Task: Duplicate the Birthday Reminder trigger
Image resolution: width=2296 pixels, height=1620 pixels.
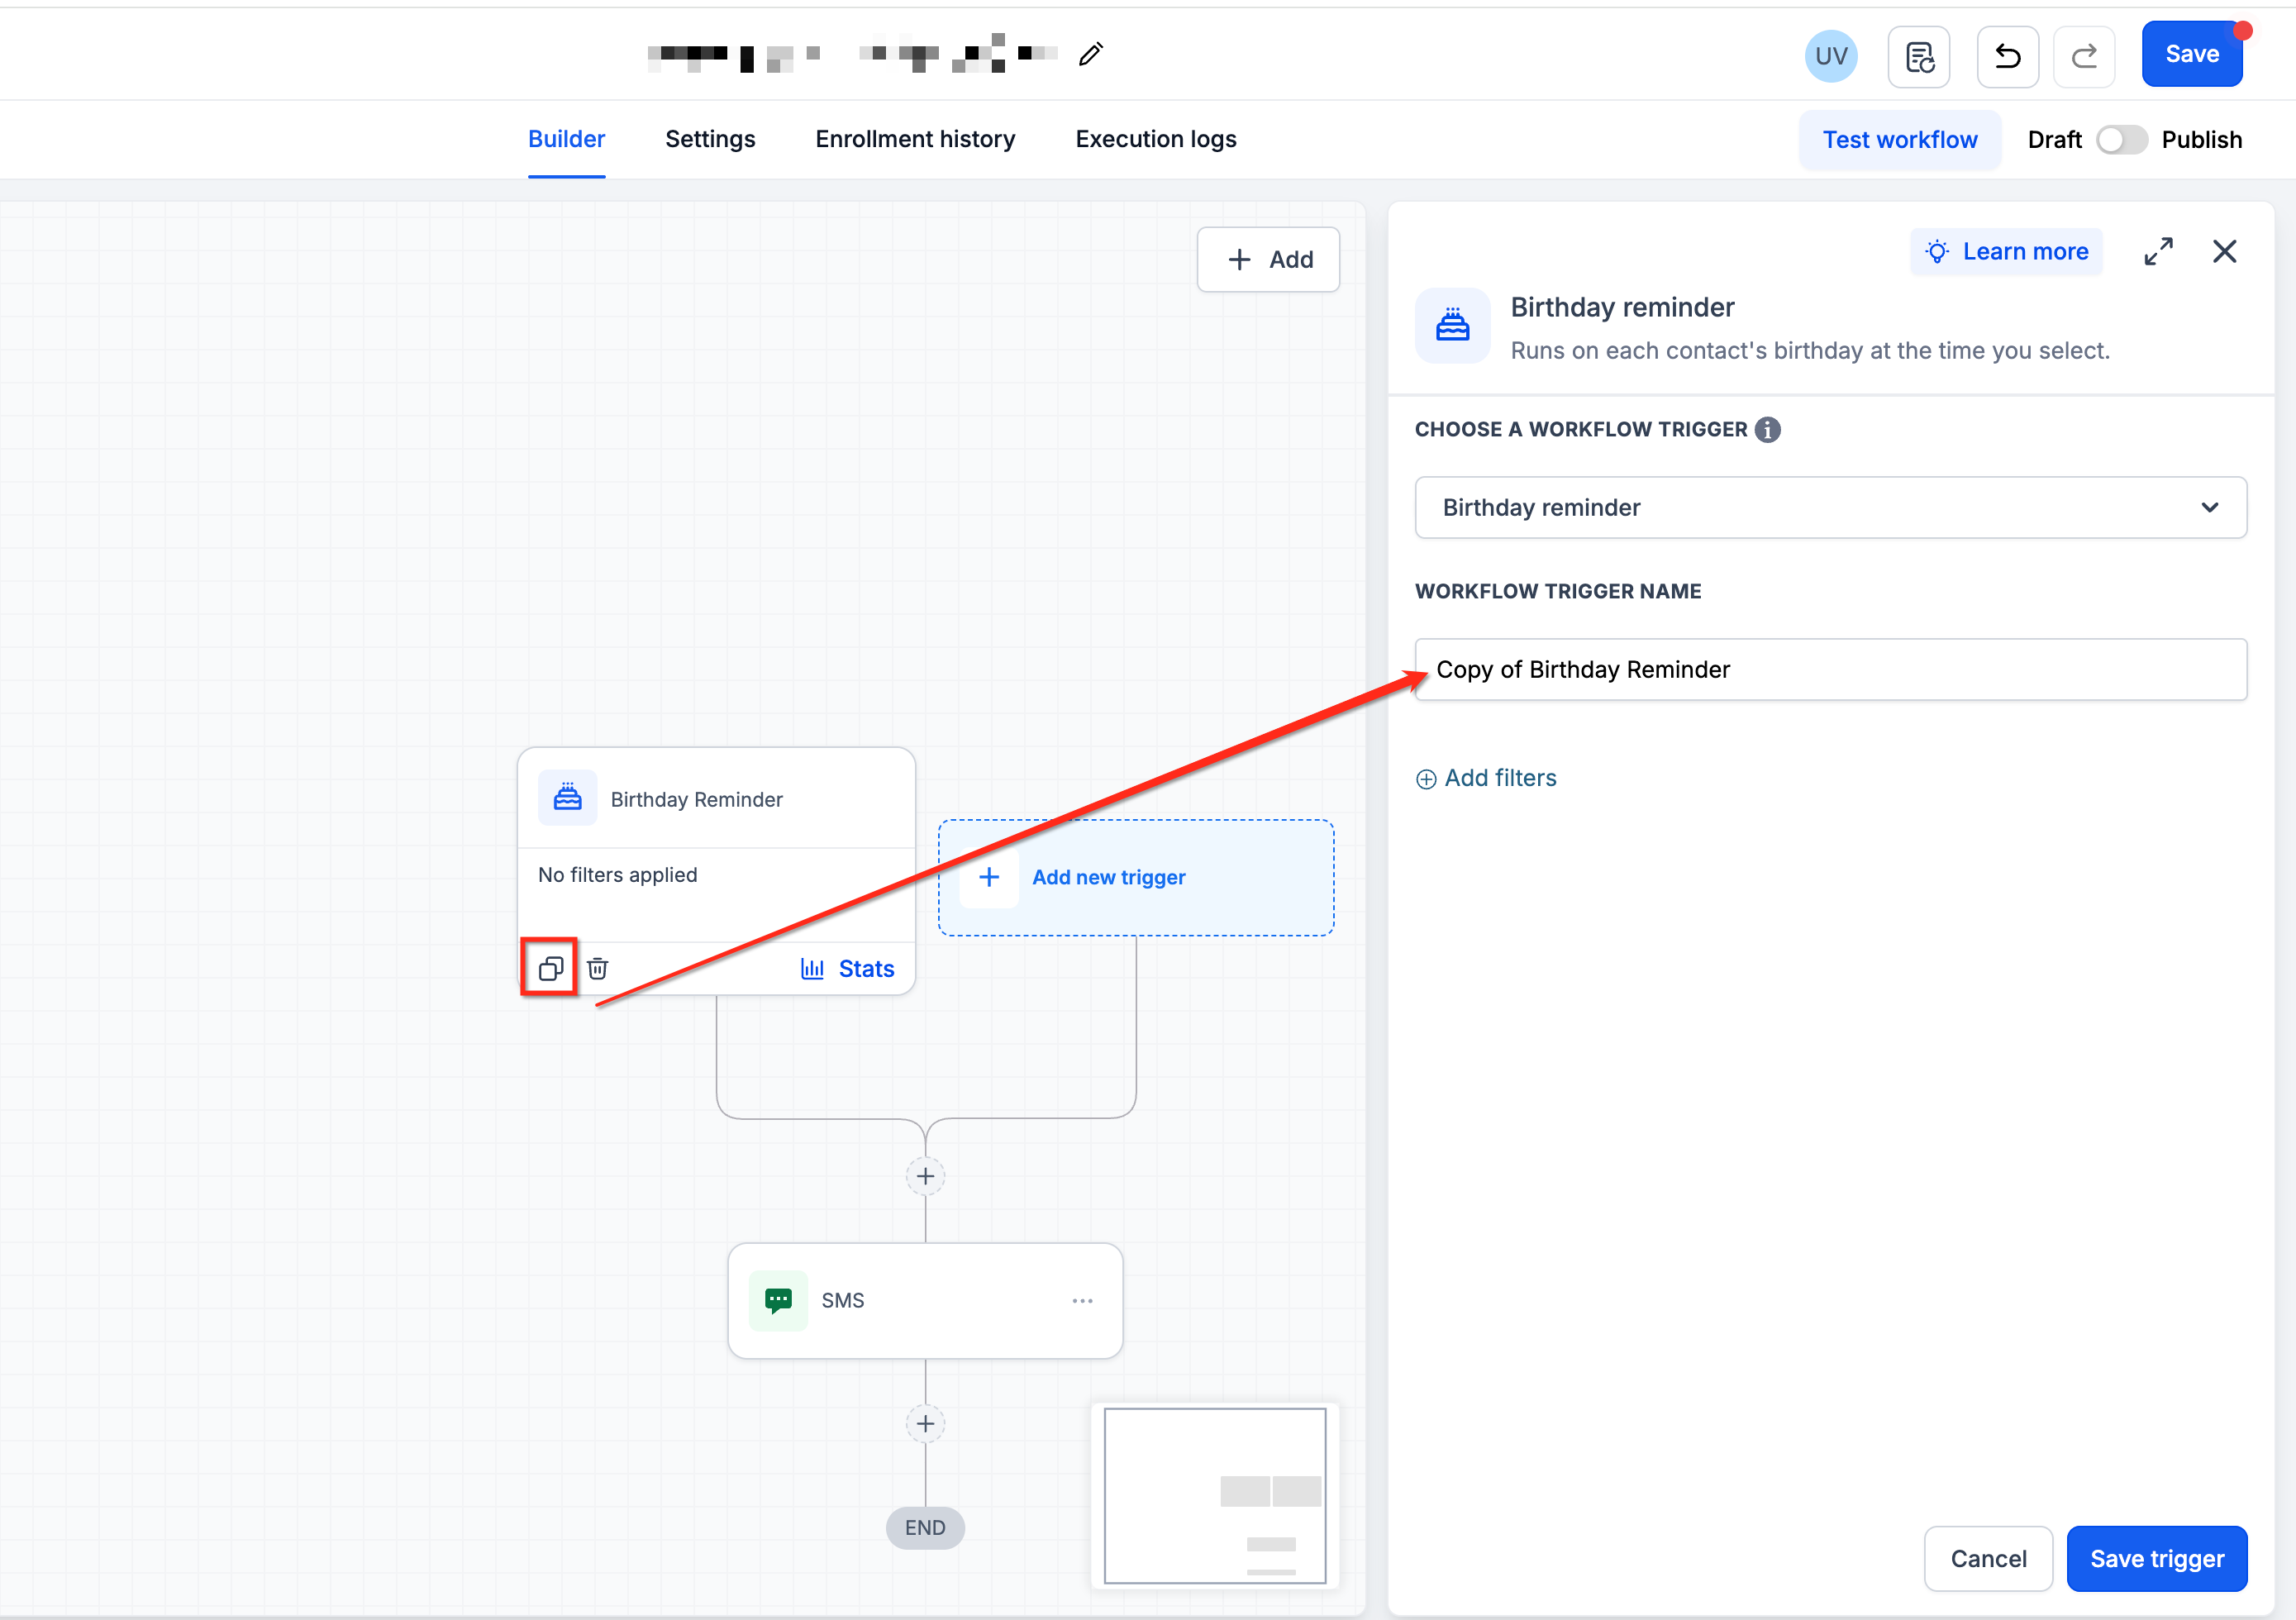Action: (550, 968)
